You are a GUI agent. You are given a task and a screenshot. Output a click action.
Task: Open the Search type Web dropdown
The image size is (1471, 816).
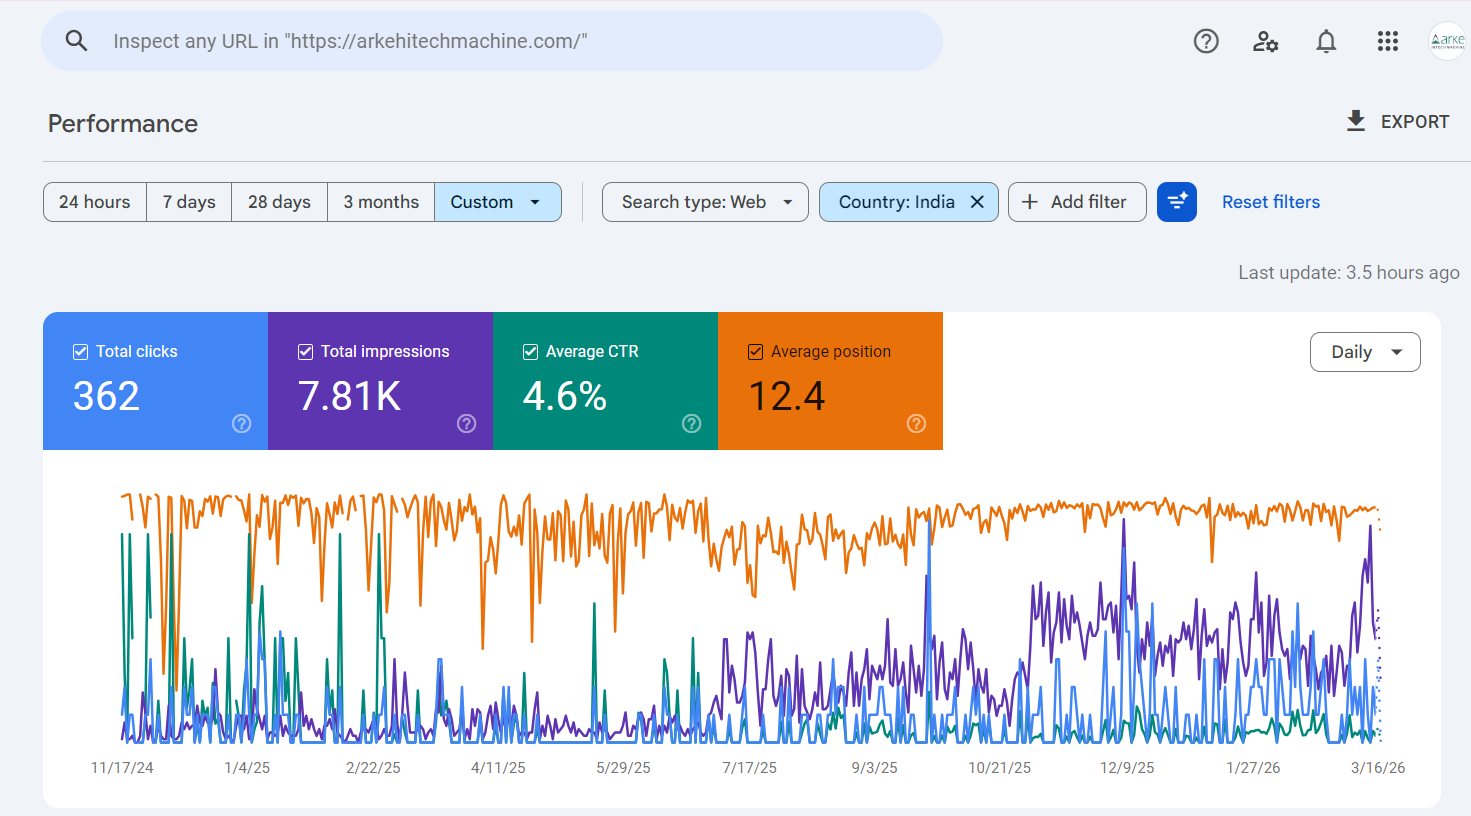click(x=705, y=201)
